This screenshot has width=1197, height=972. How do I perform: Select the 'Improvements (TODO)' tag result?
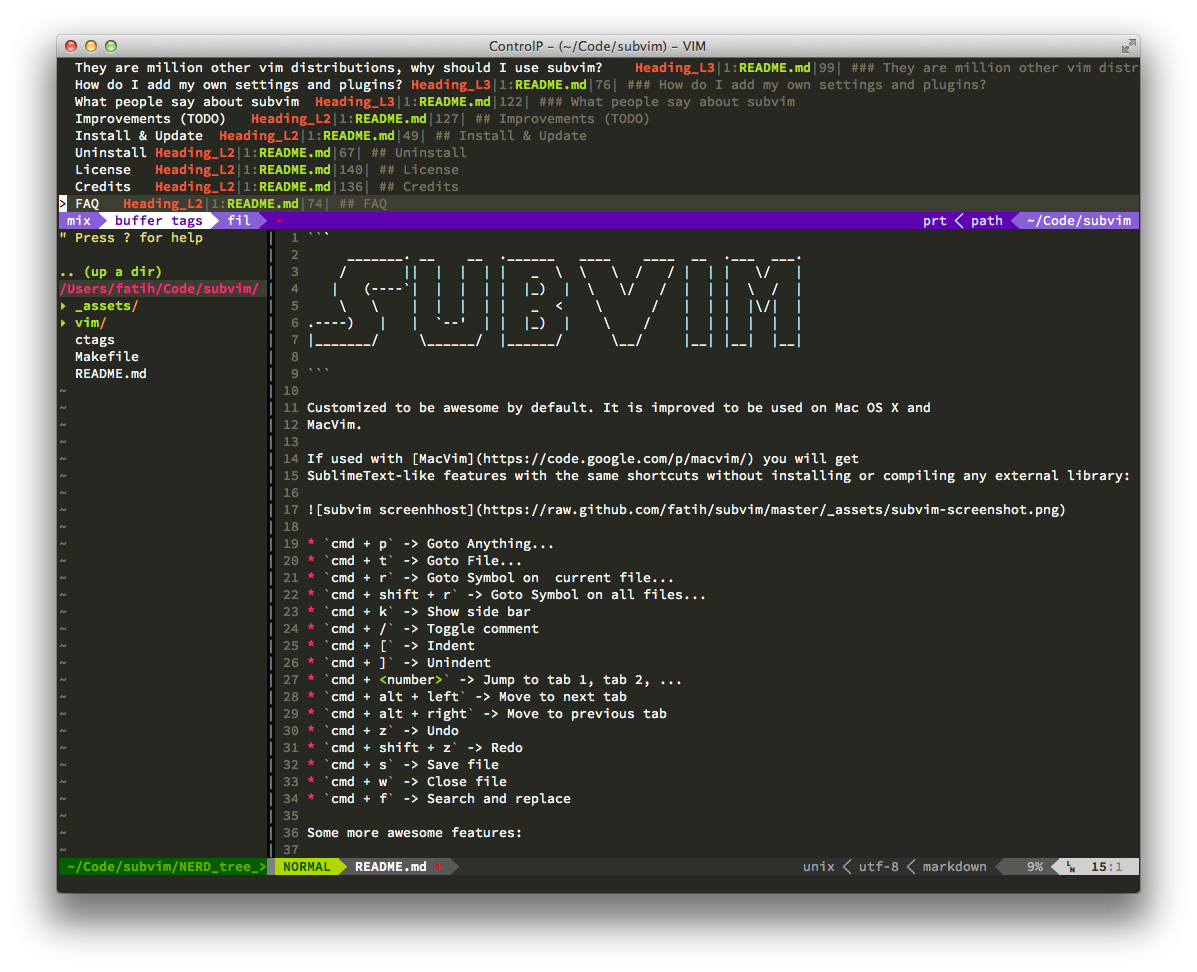click(x=599, y=119)
